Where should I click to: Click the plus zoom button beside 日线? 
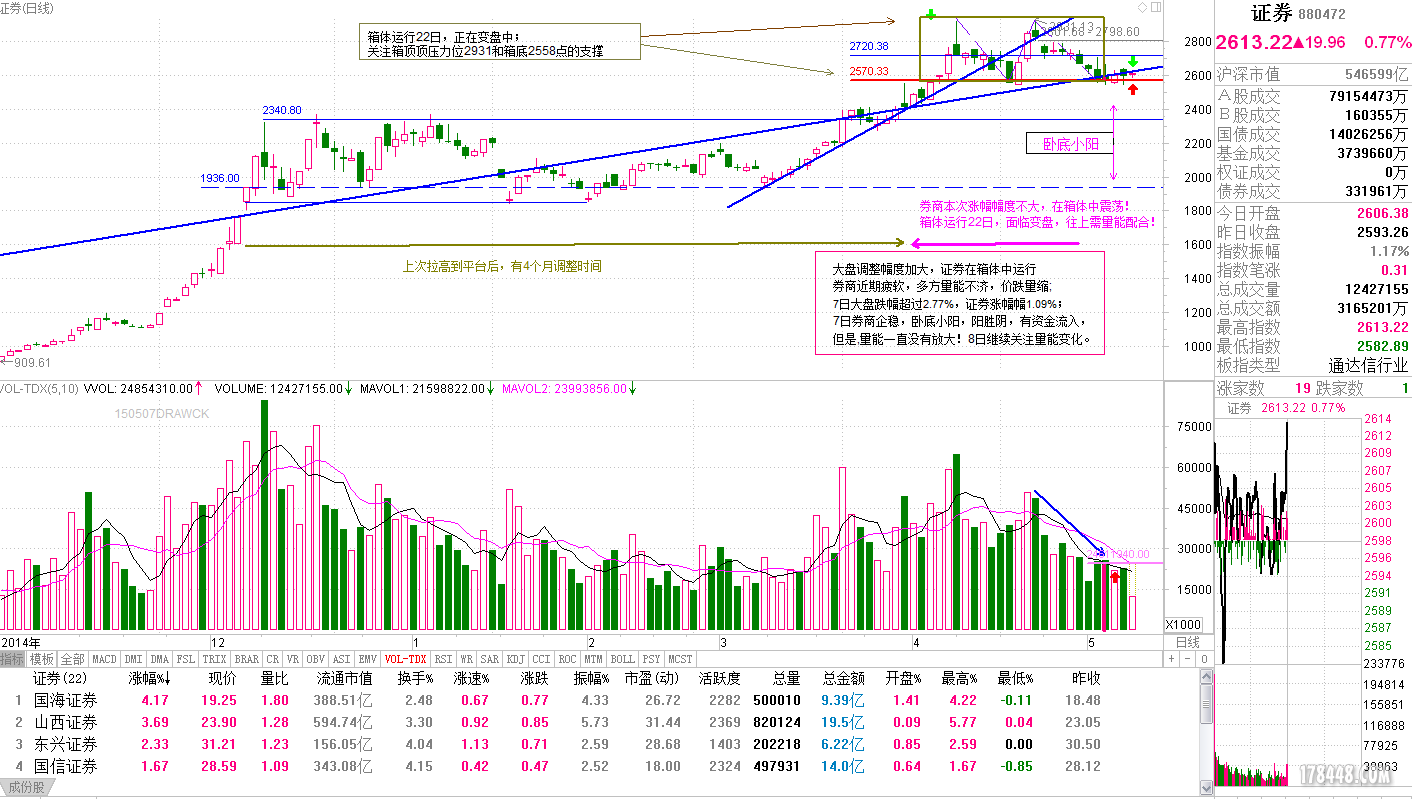coord(1173,660)
